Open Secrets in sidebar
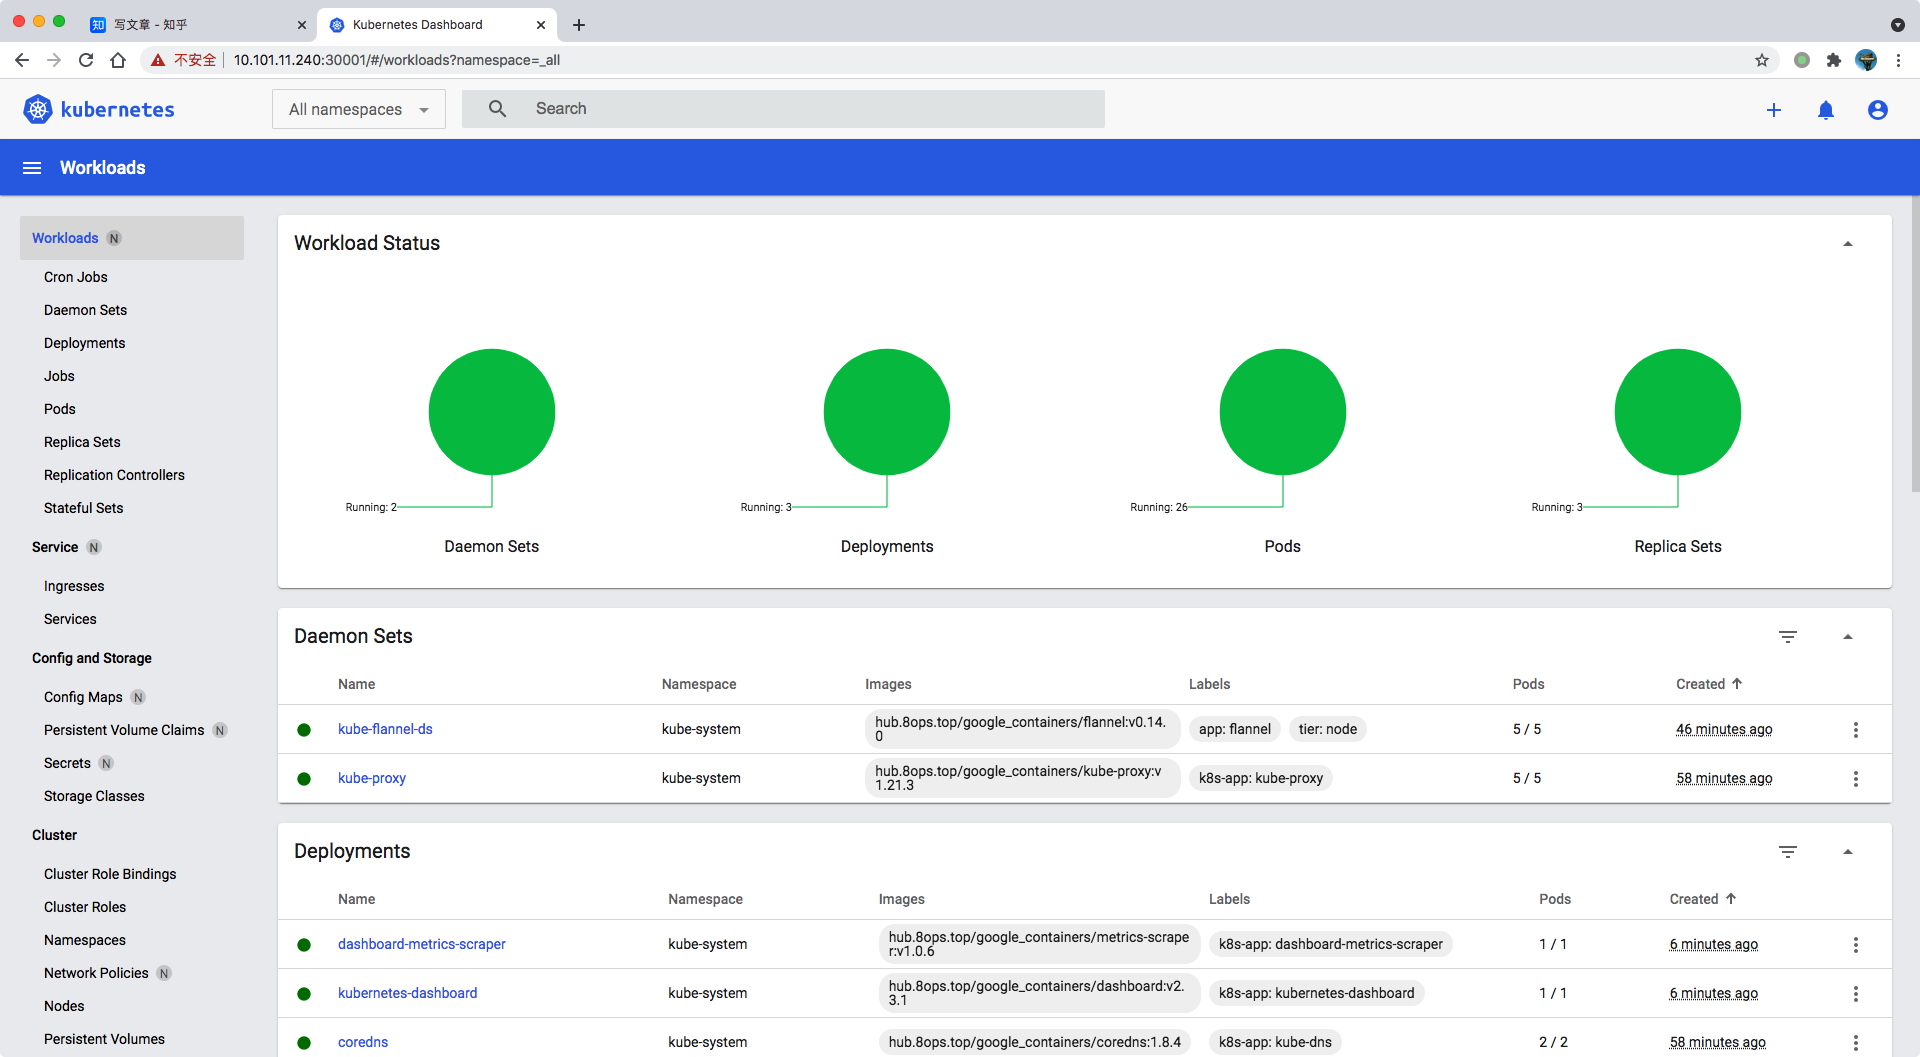 (67, 763)
